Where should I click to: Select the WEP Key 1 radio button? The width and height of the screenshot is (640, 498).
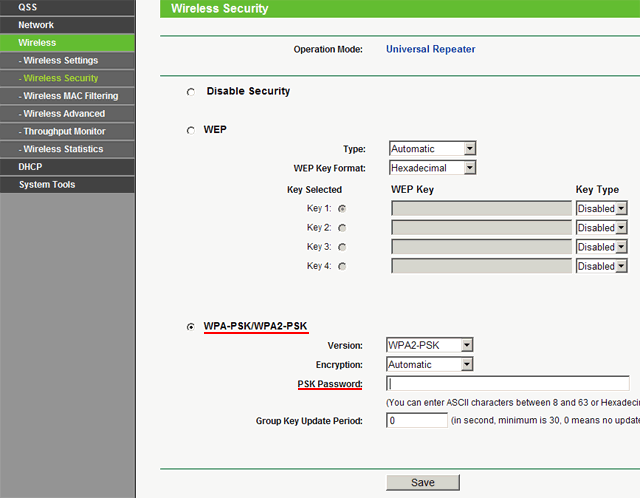(x=343, y=208)
